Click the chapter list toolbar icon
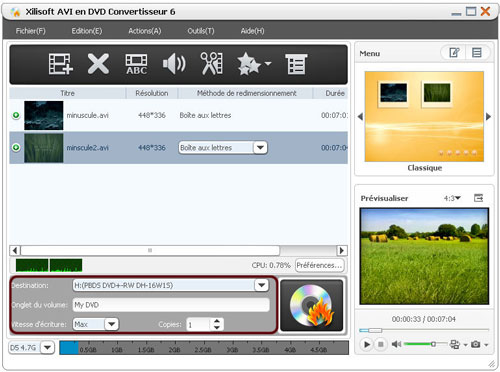Viewport: 500px width, 372px height. pos(296,64)
